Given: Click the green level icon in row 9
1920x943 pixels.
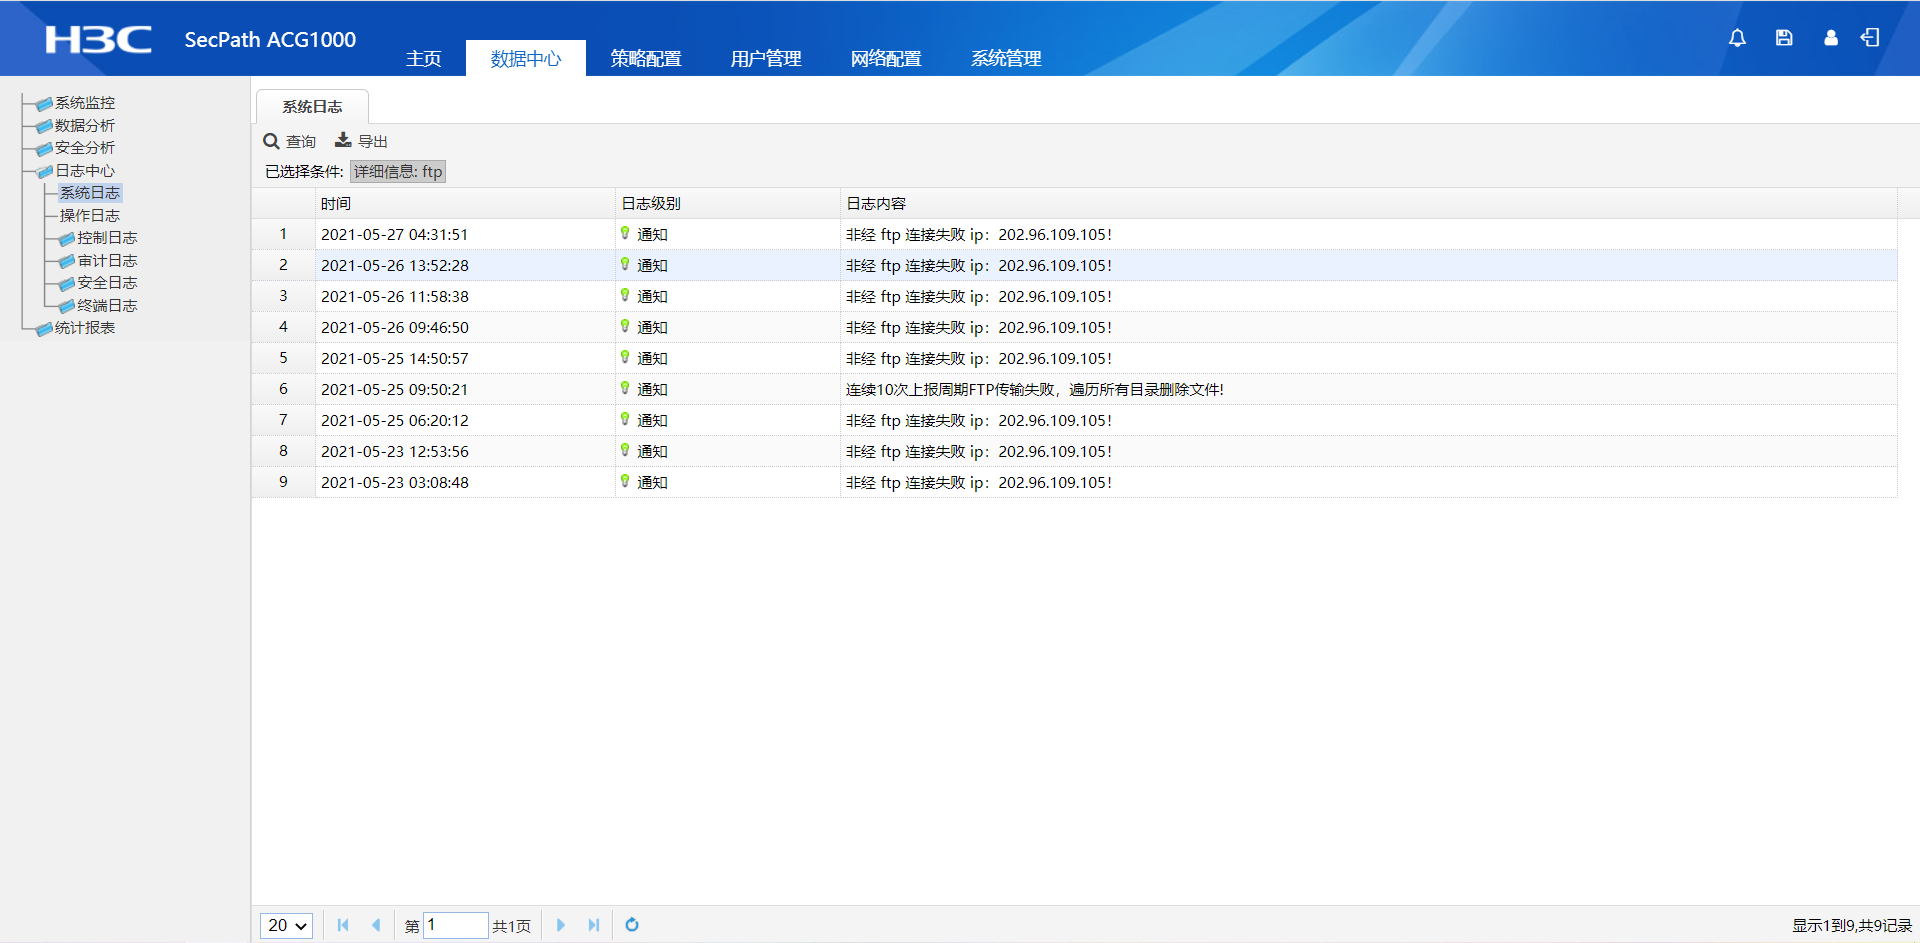Looking at the screenshot, I should click(x=625, y=481).
